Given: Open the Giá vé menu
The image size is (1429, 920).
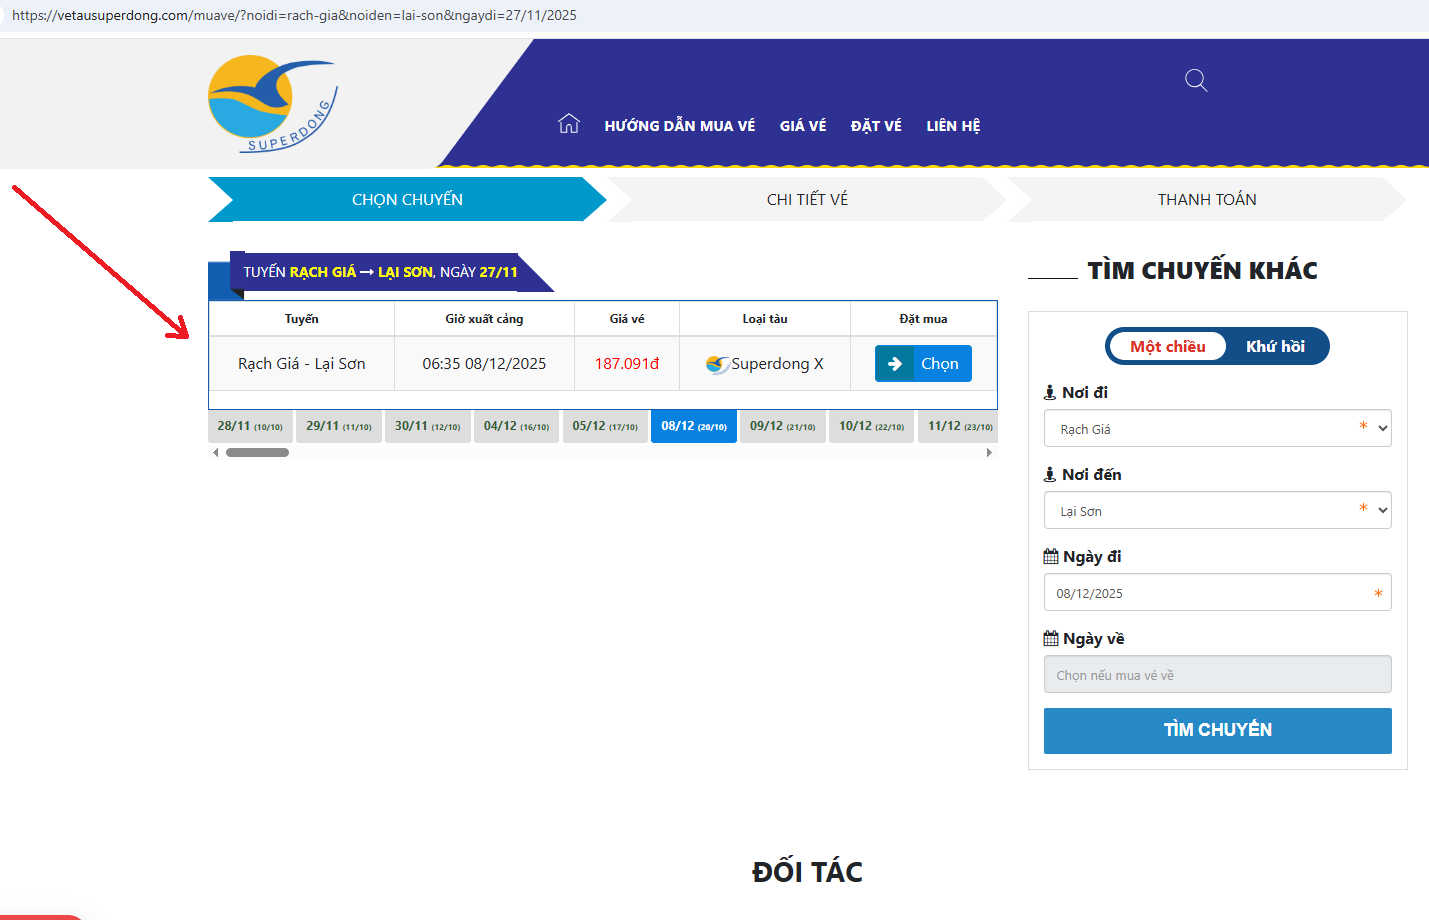Looking at the screenshot, I should click(803, 126).
